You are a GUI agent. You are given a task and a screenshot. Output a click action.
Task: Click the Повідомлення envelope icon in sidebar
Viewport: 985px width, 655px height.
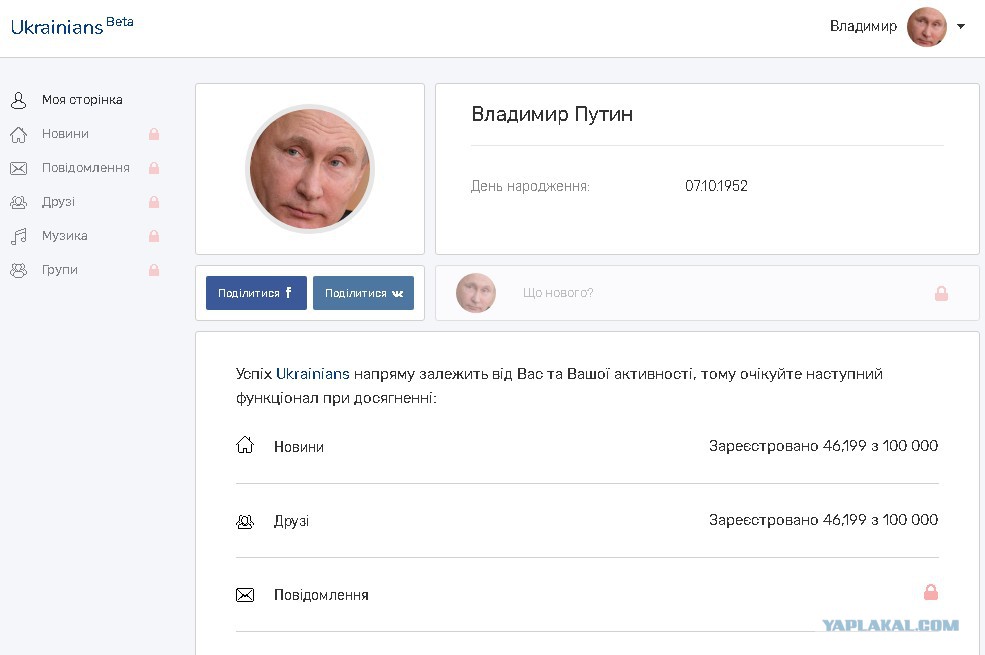click(19, 168)
